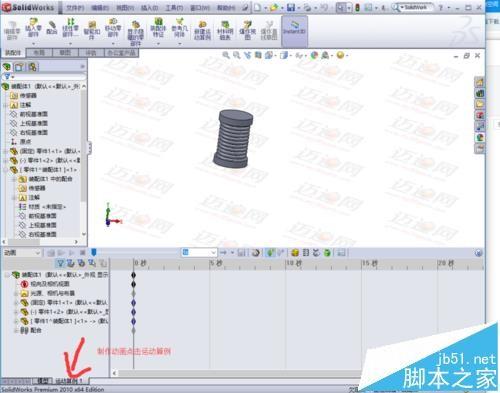
Task: Open the Smart Fasteners (智能扣件) tool
Action: tap(92, 29)
